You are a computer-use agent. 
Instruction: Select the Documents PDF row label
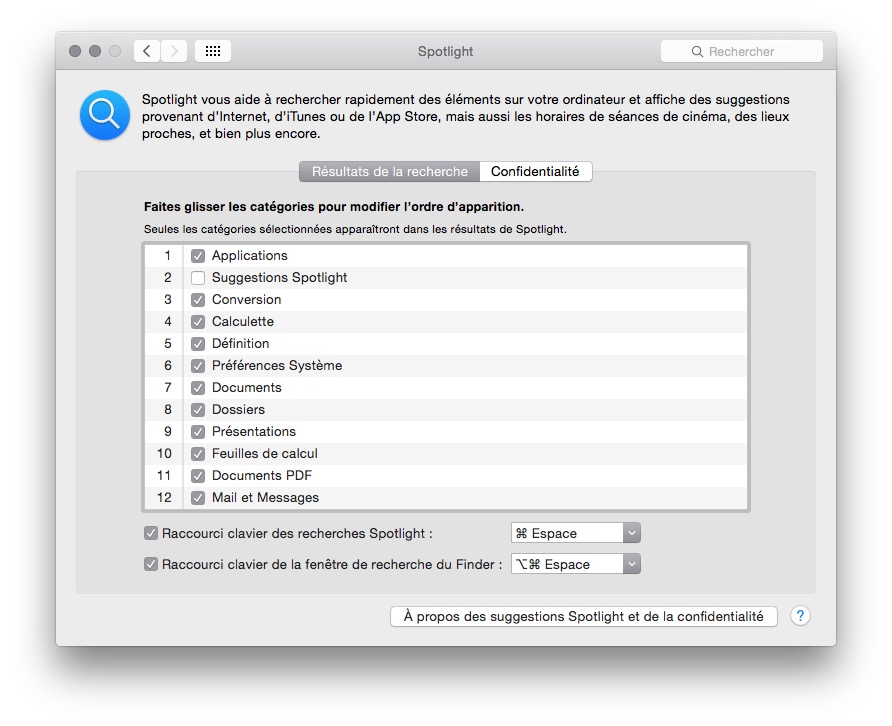click(262, 476)
